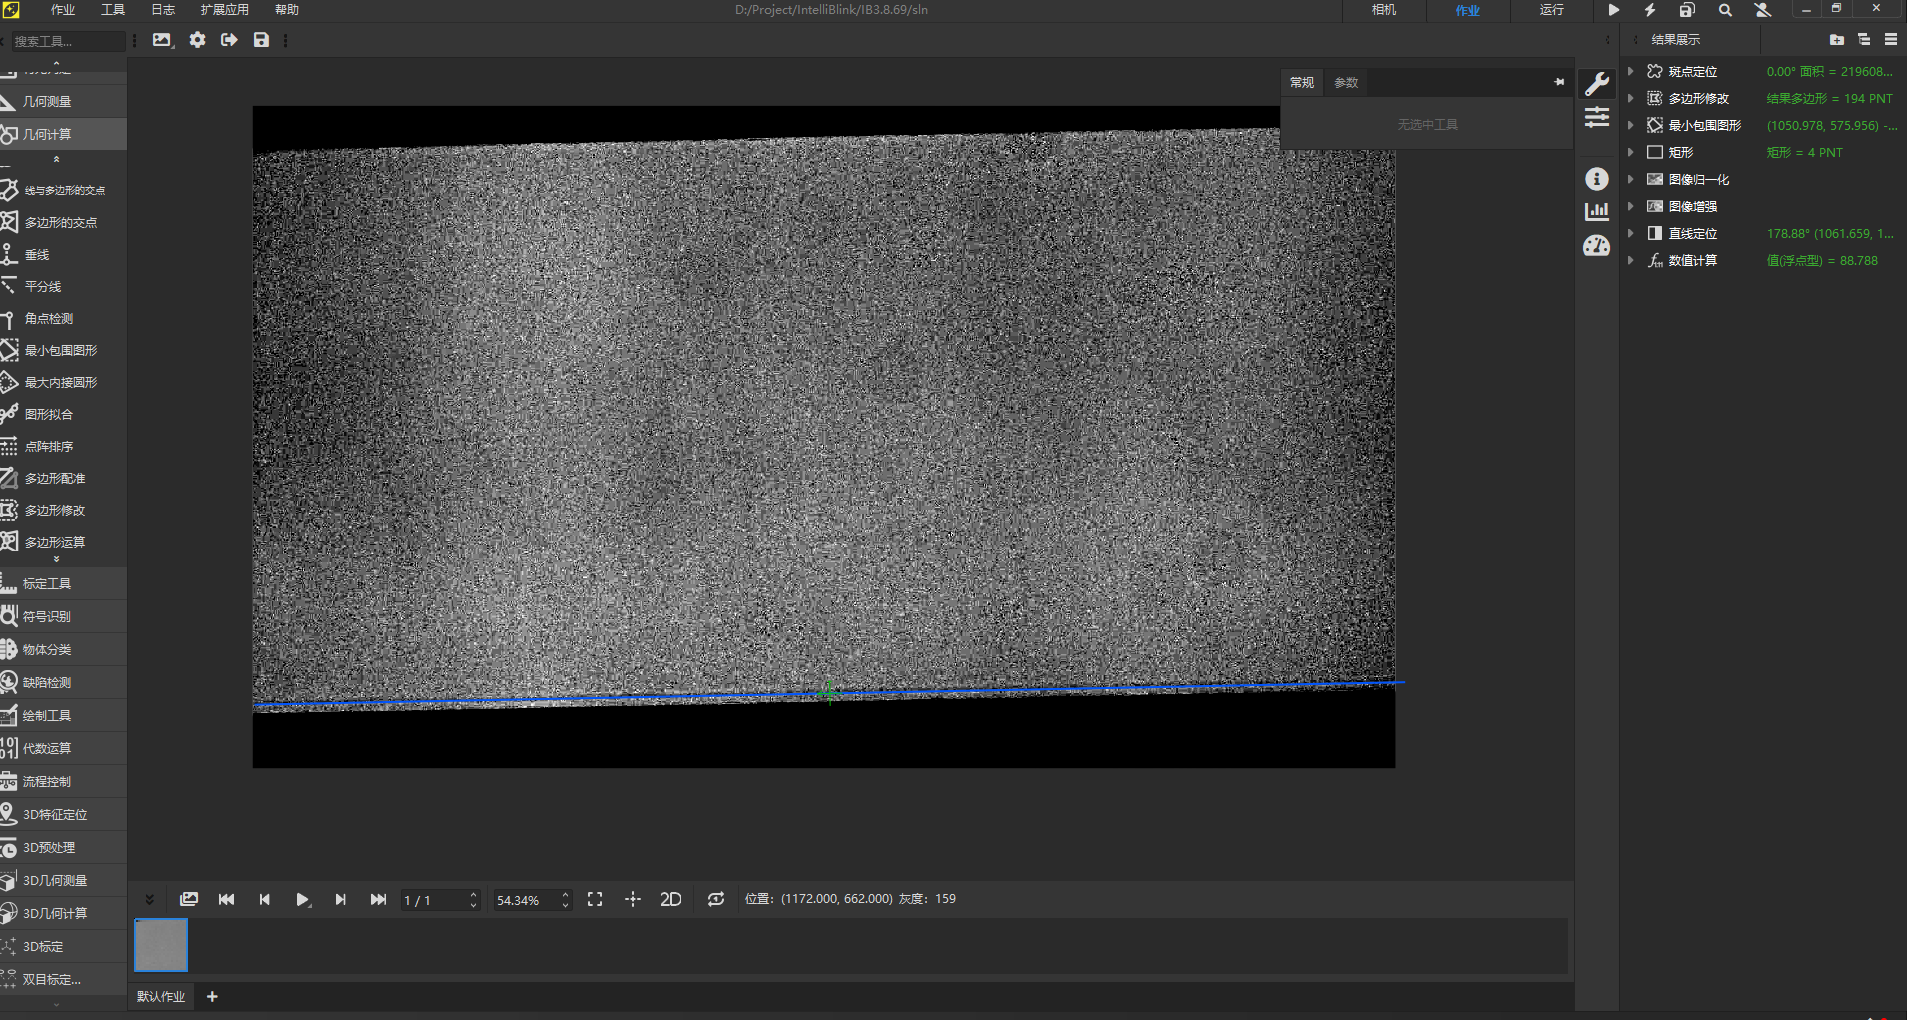The height and width of the screenshot is (1020, 1907).
Task: Expand the 斑点定位 result node
Action: tap(1631, 71)
